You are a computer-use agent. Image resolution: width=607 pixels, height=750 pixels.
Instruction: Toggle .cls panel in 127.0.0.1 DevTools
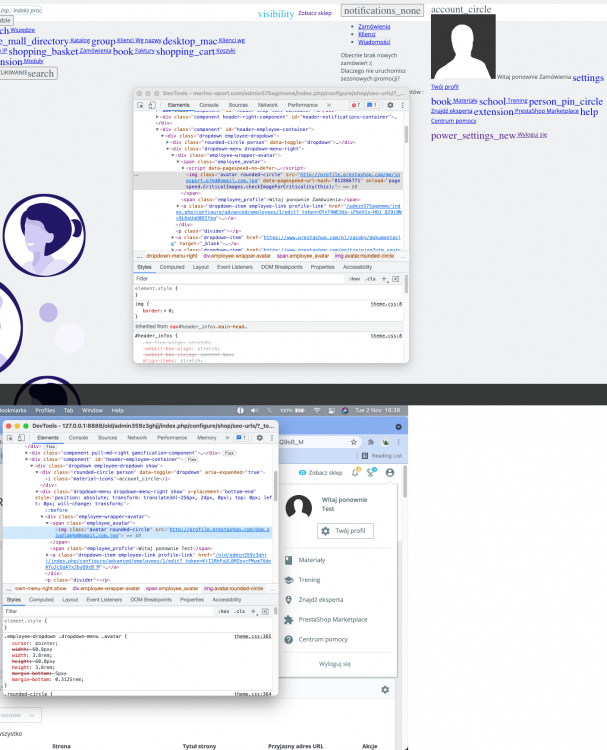pos(240,611)
